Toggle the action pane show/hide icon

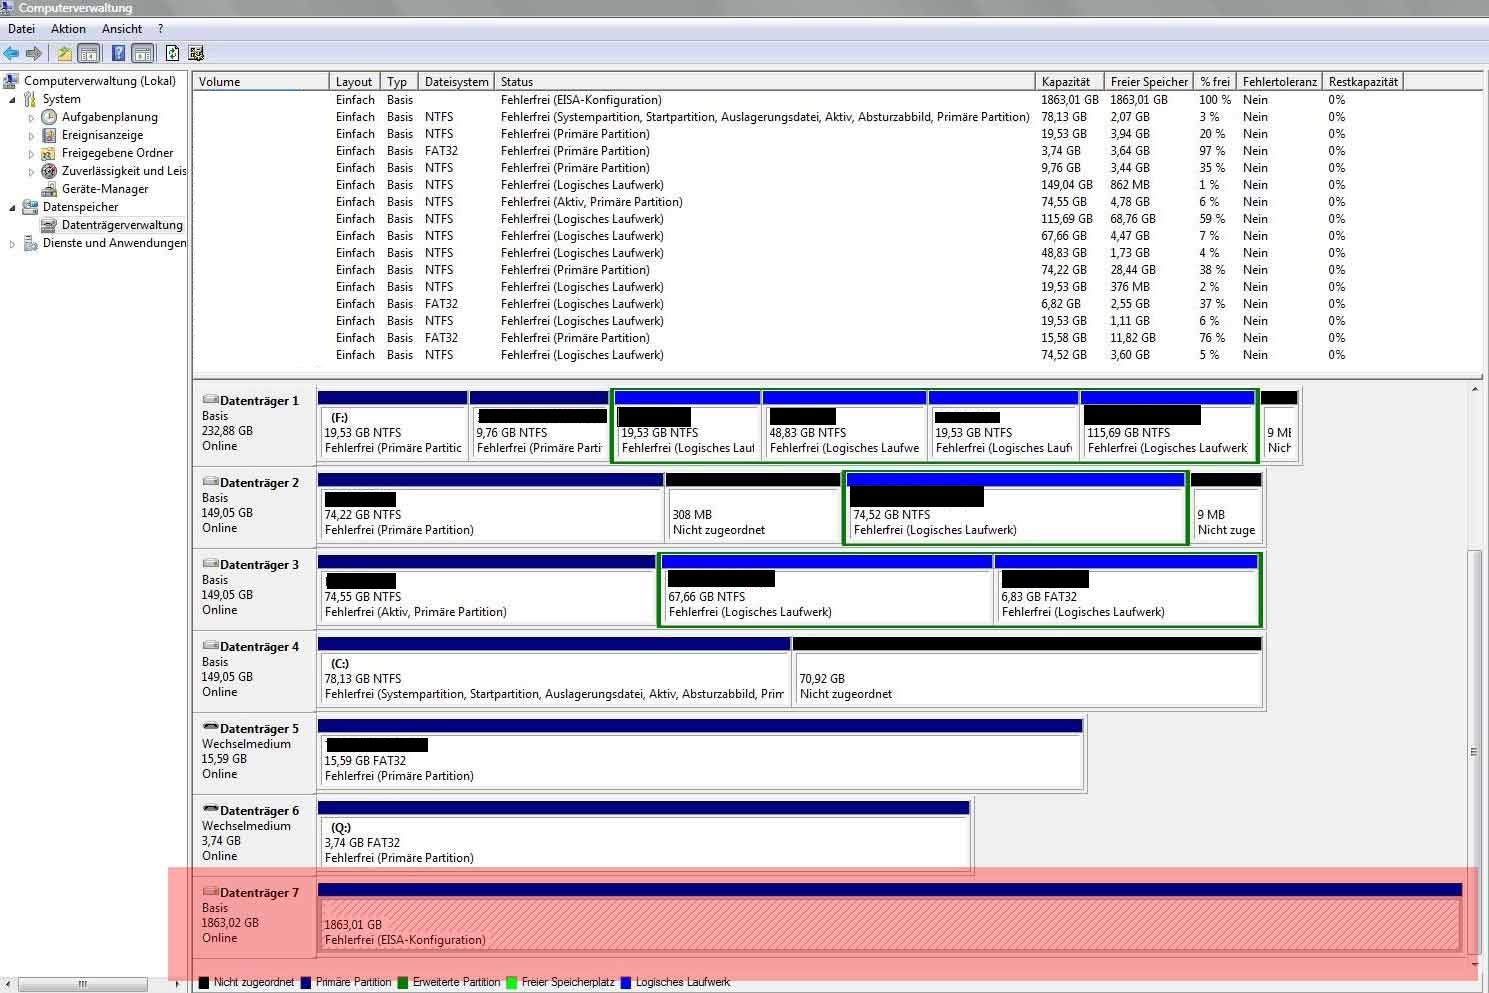142,53
